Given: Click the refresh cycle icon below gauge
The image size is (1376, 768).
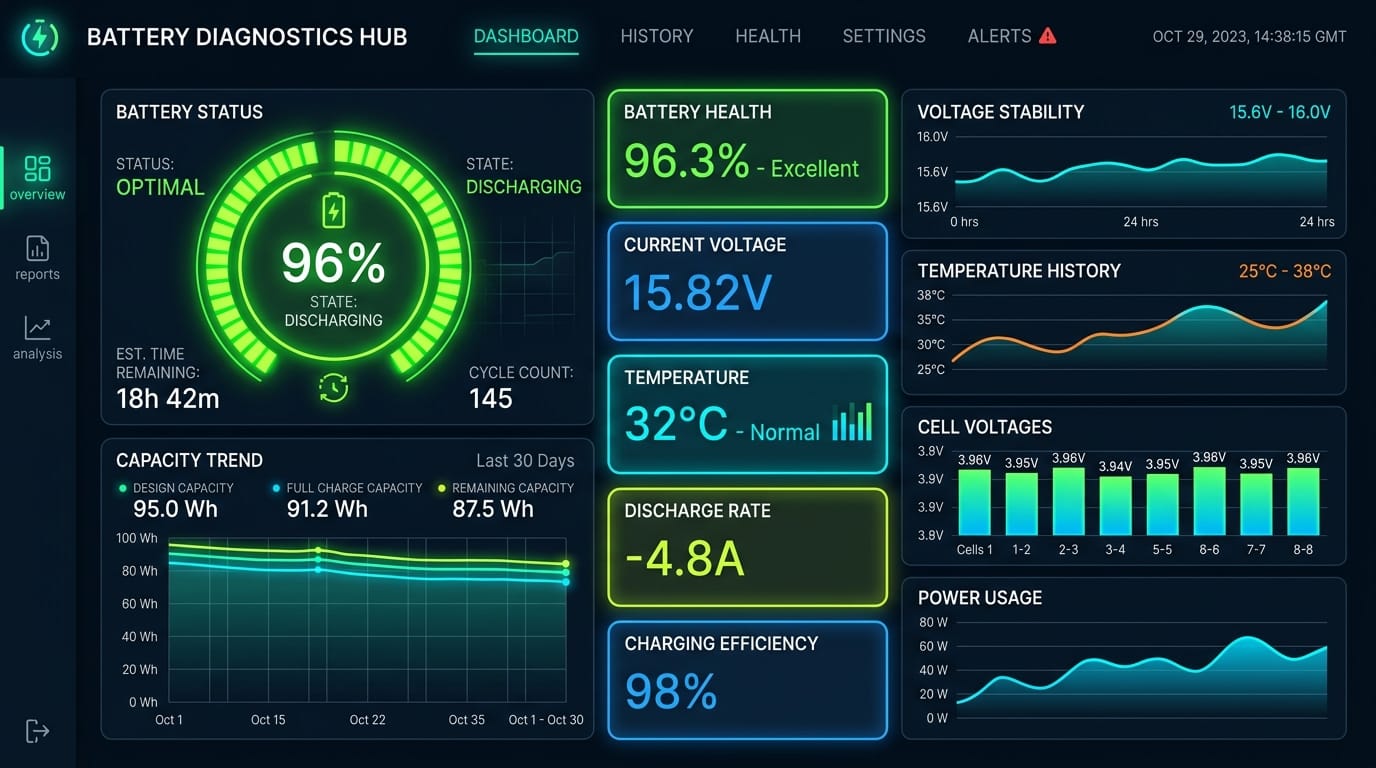Looking at the screenshot, I should pyautogui.click(x=333, y=388).
